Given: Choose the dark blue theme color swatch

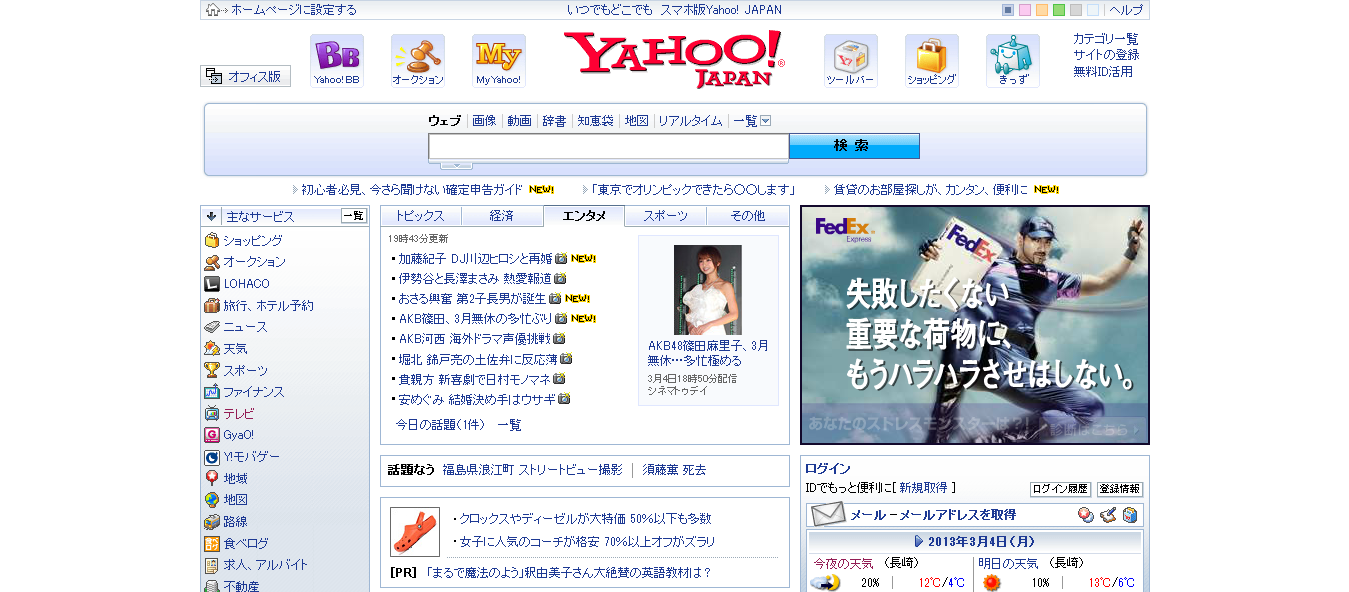Looking at the screenshot, I should pos(1008,10).
